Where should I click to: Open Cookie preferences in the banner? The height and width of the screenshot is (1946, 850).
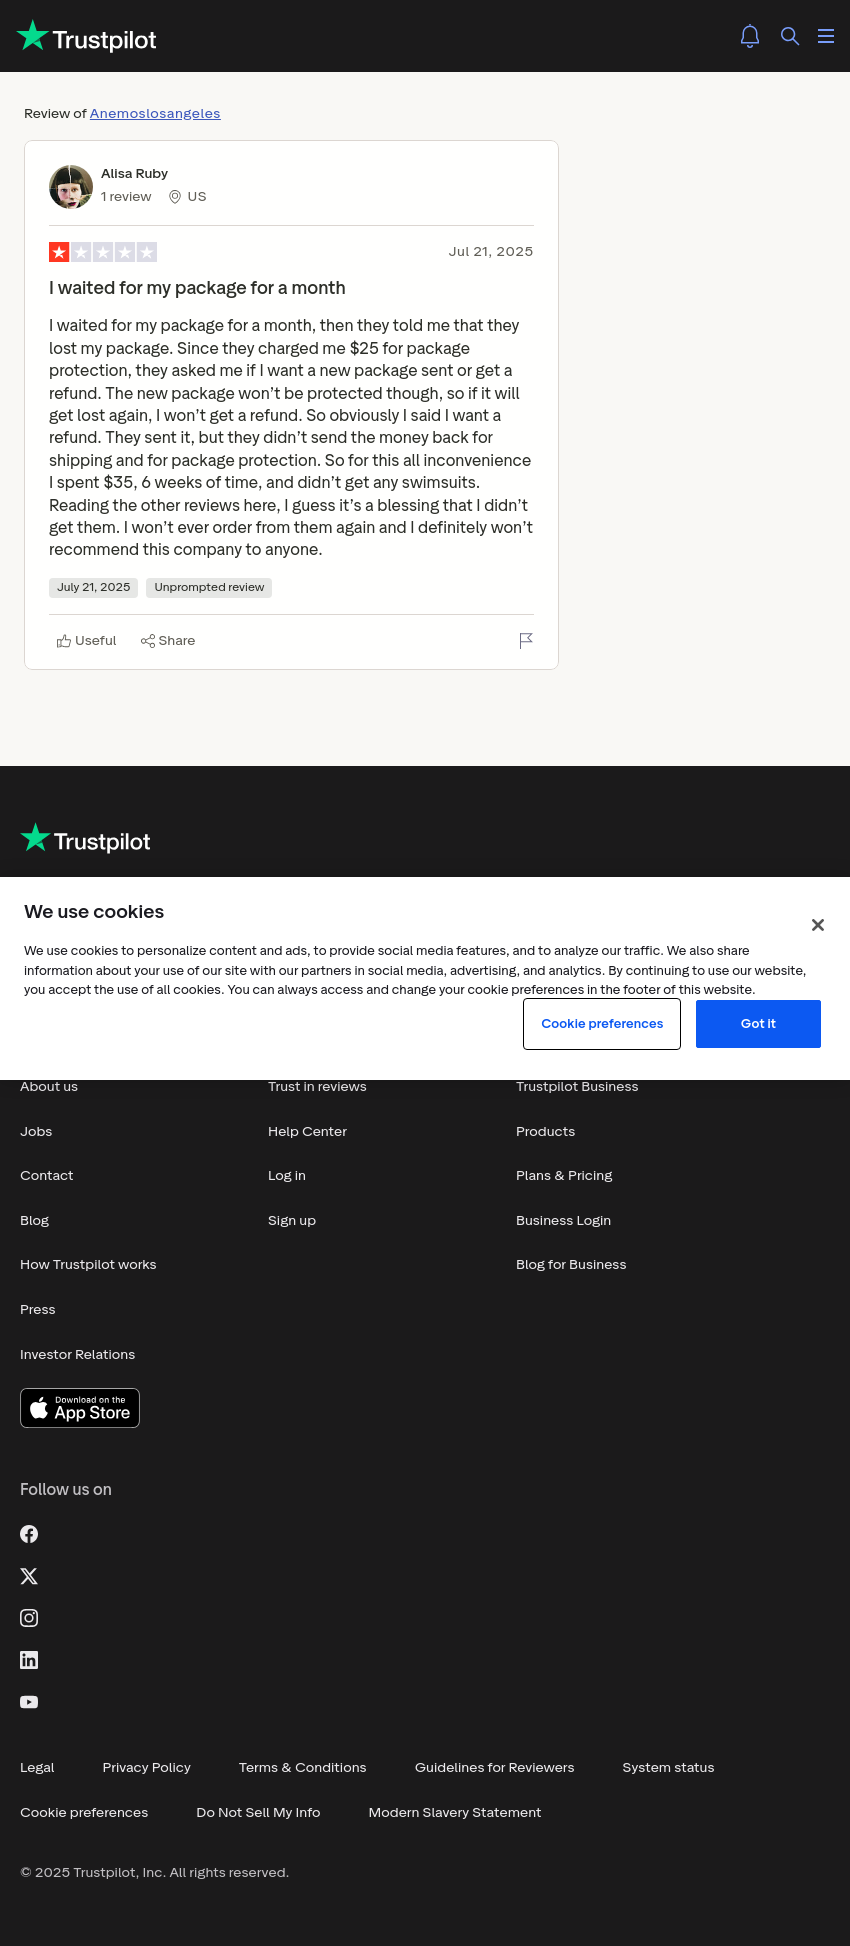[x=602, y=1024]
